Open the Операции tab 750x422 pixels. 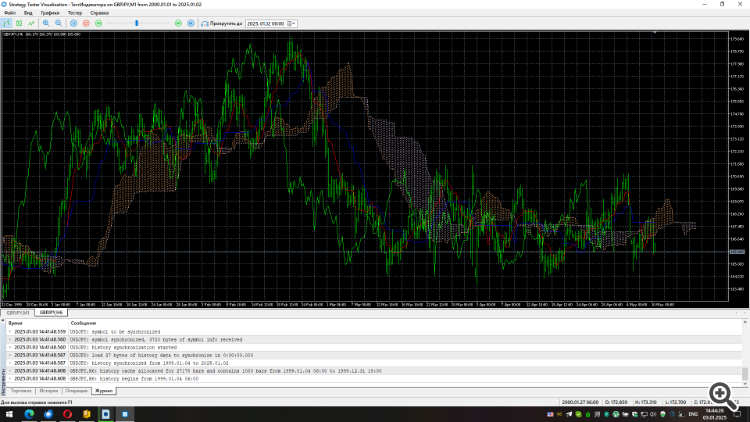(77, 391)
